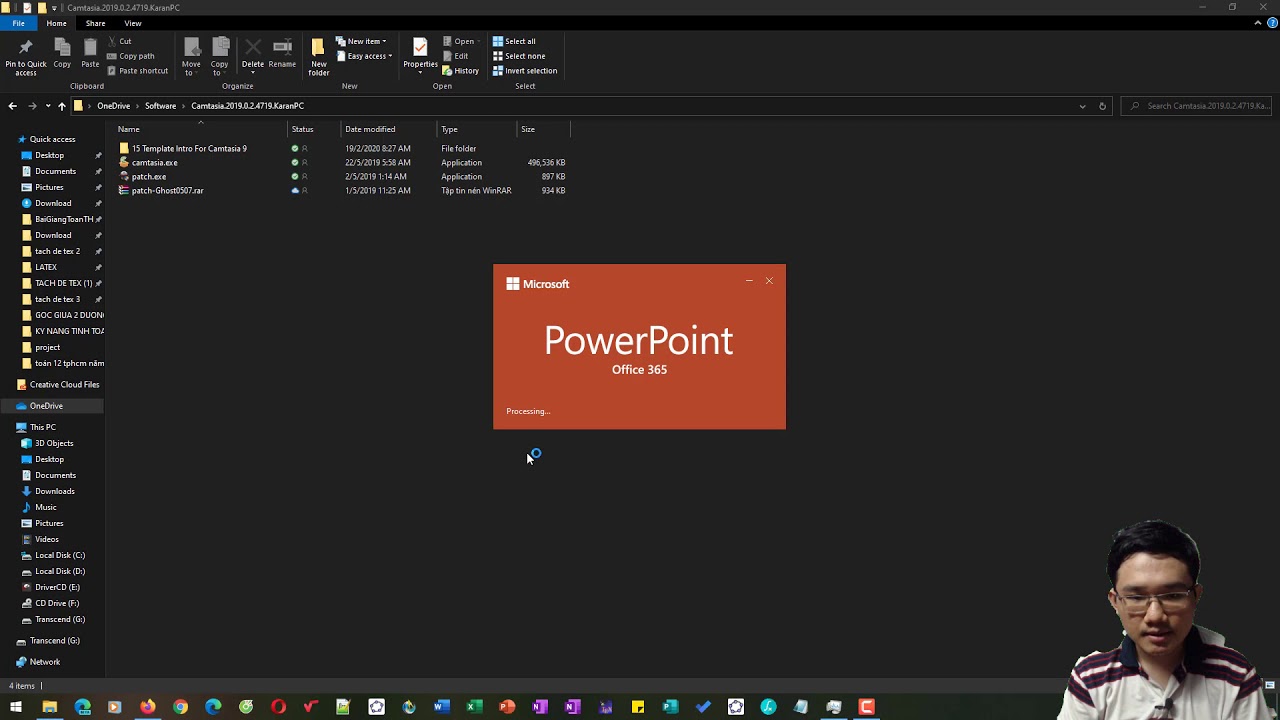Image resolution: width=1280 pixels, height=720 pixels.
Task: Expand the Delete options arrow
Action: [x=252, y=73]
